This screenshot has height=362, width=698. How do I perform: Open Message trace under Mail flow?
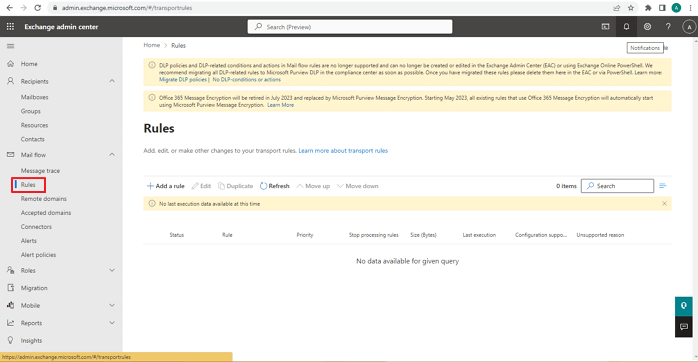tap(40, 171)
